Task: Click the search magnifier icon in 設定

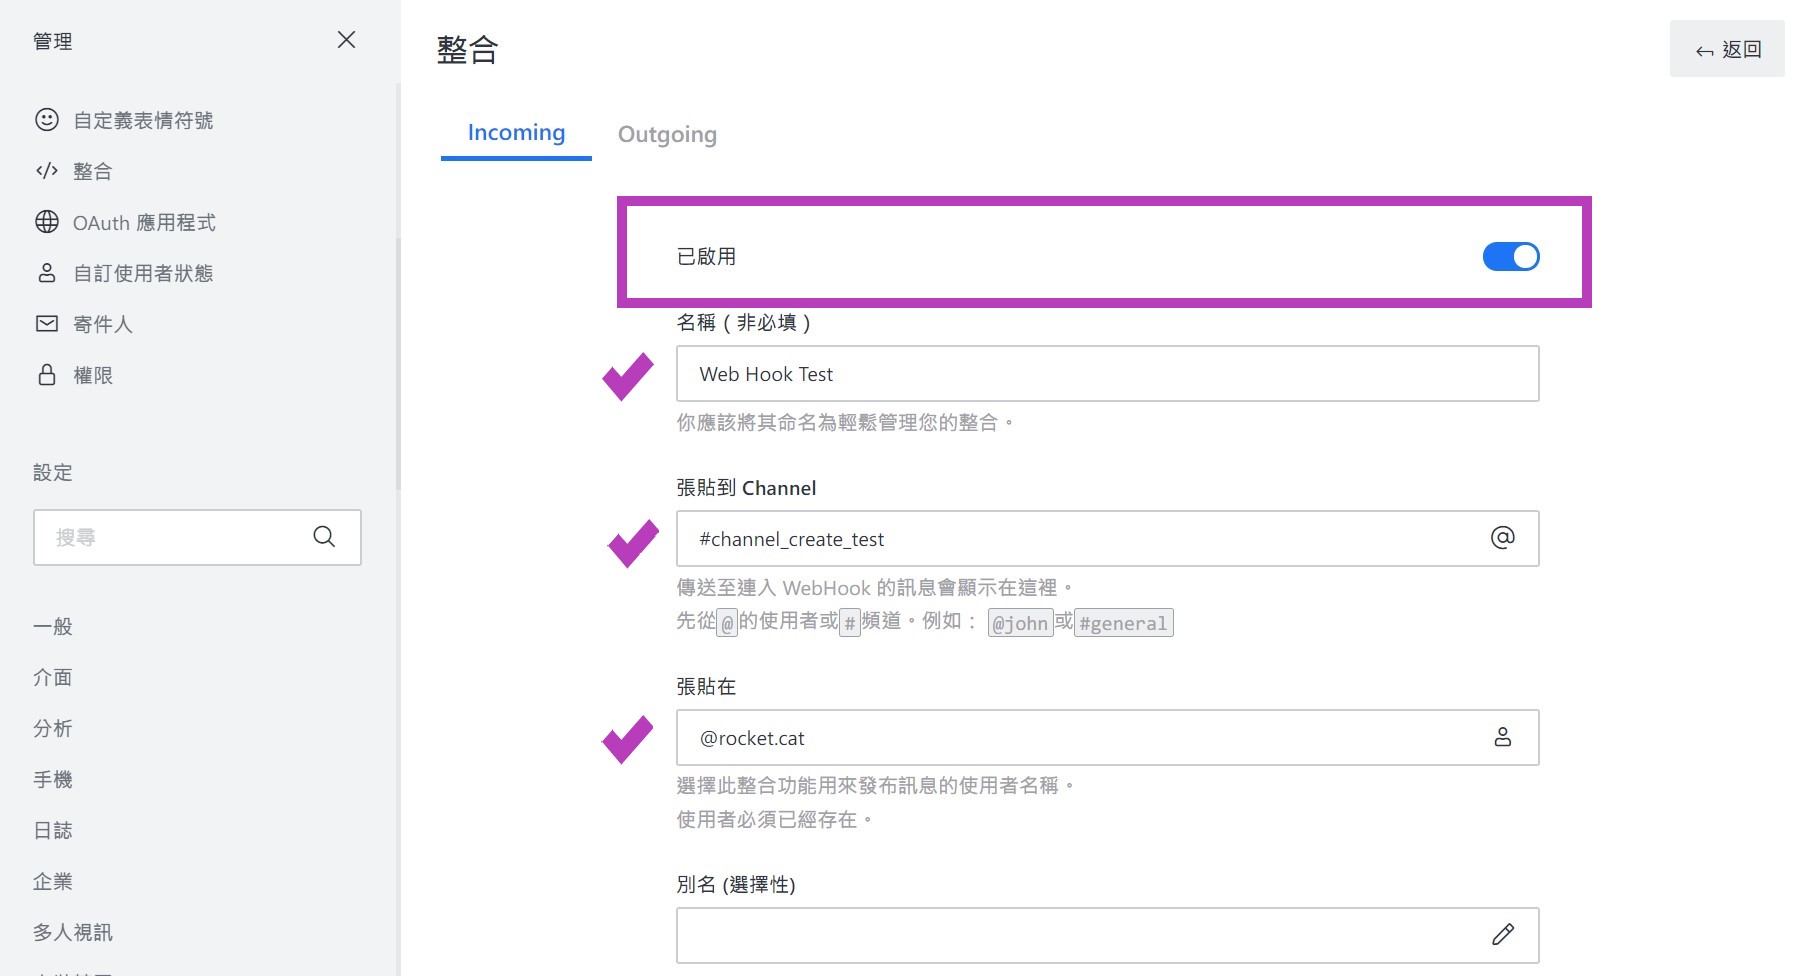Action: pyautogui.click(x=324, y=537)
